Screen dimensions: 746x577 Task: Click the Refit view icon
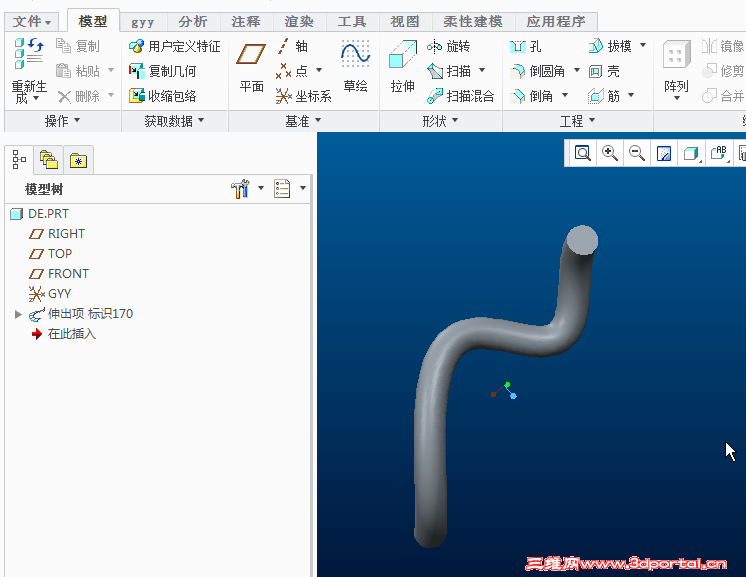[582, 153]
